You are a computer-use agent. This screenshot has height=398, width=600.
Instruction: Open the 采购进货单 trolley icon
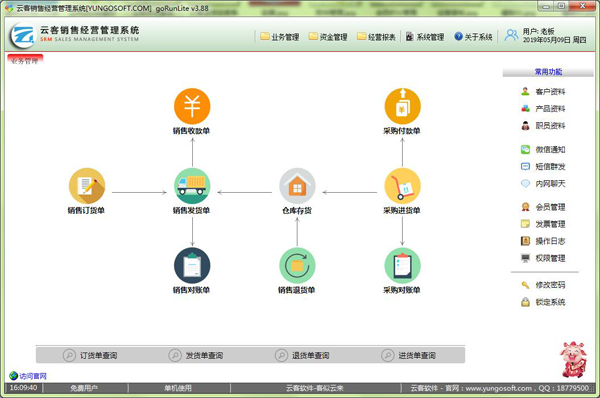402,186
